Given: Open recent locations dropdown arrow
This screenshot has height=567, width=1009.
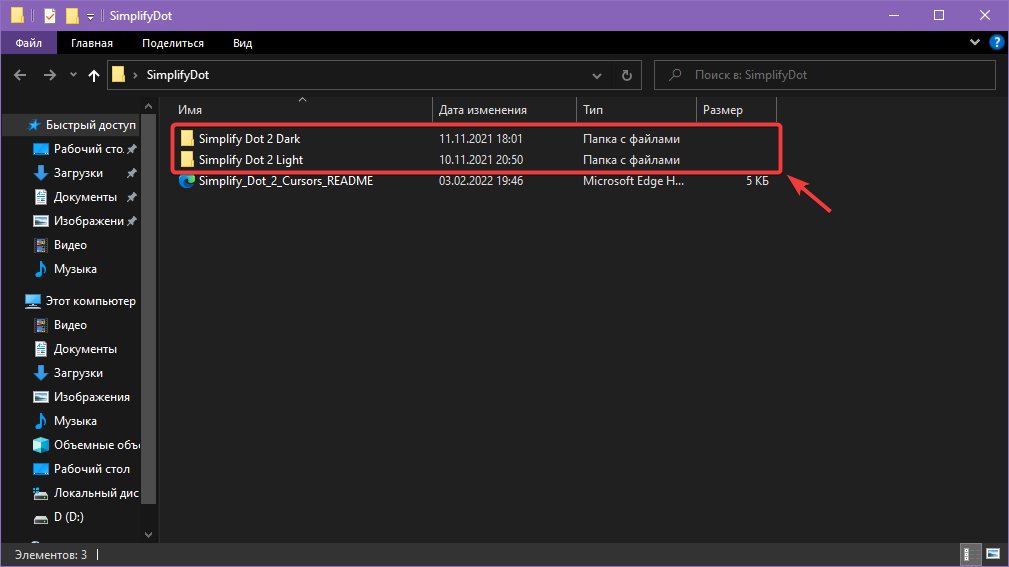Looking at the screenshot, I should click(73, 75).
